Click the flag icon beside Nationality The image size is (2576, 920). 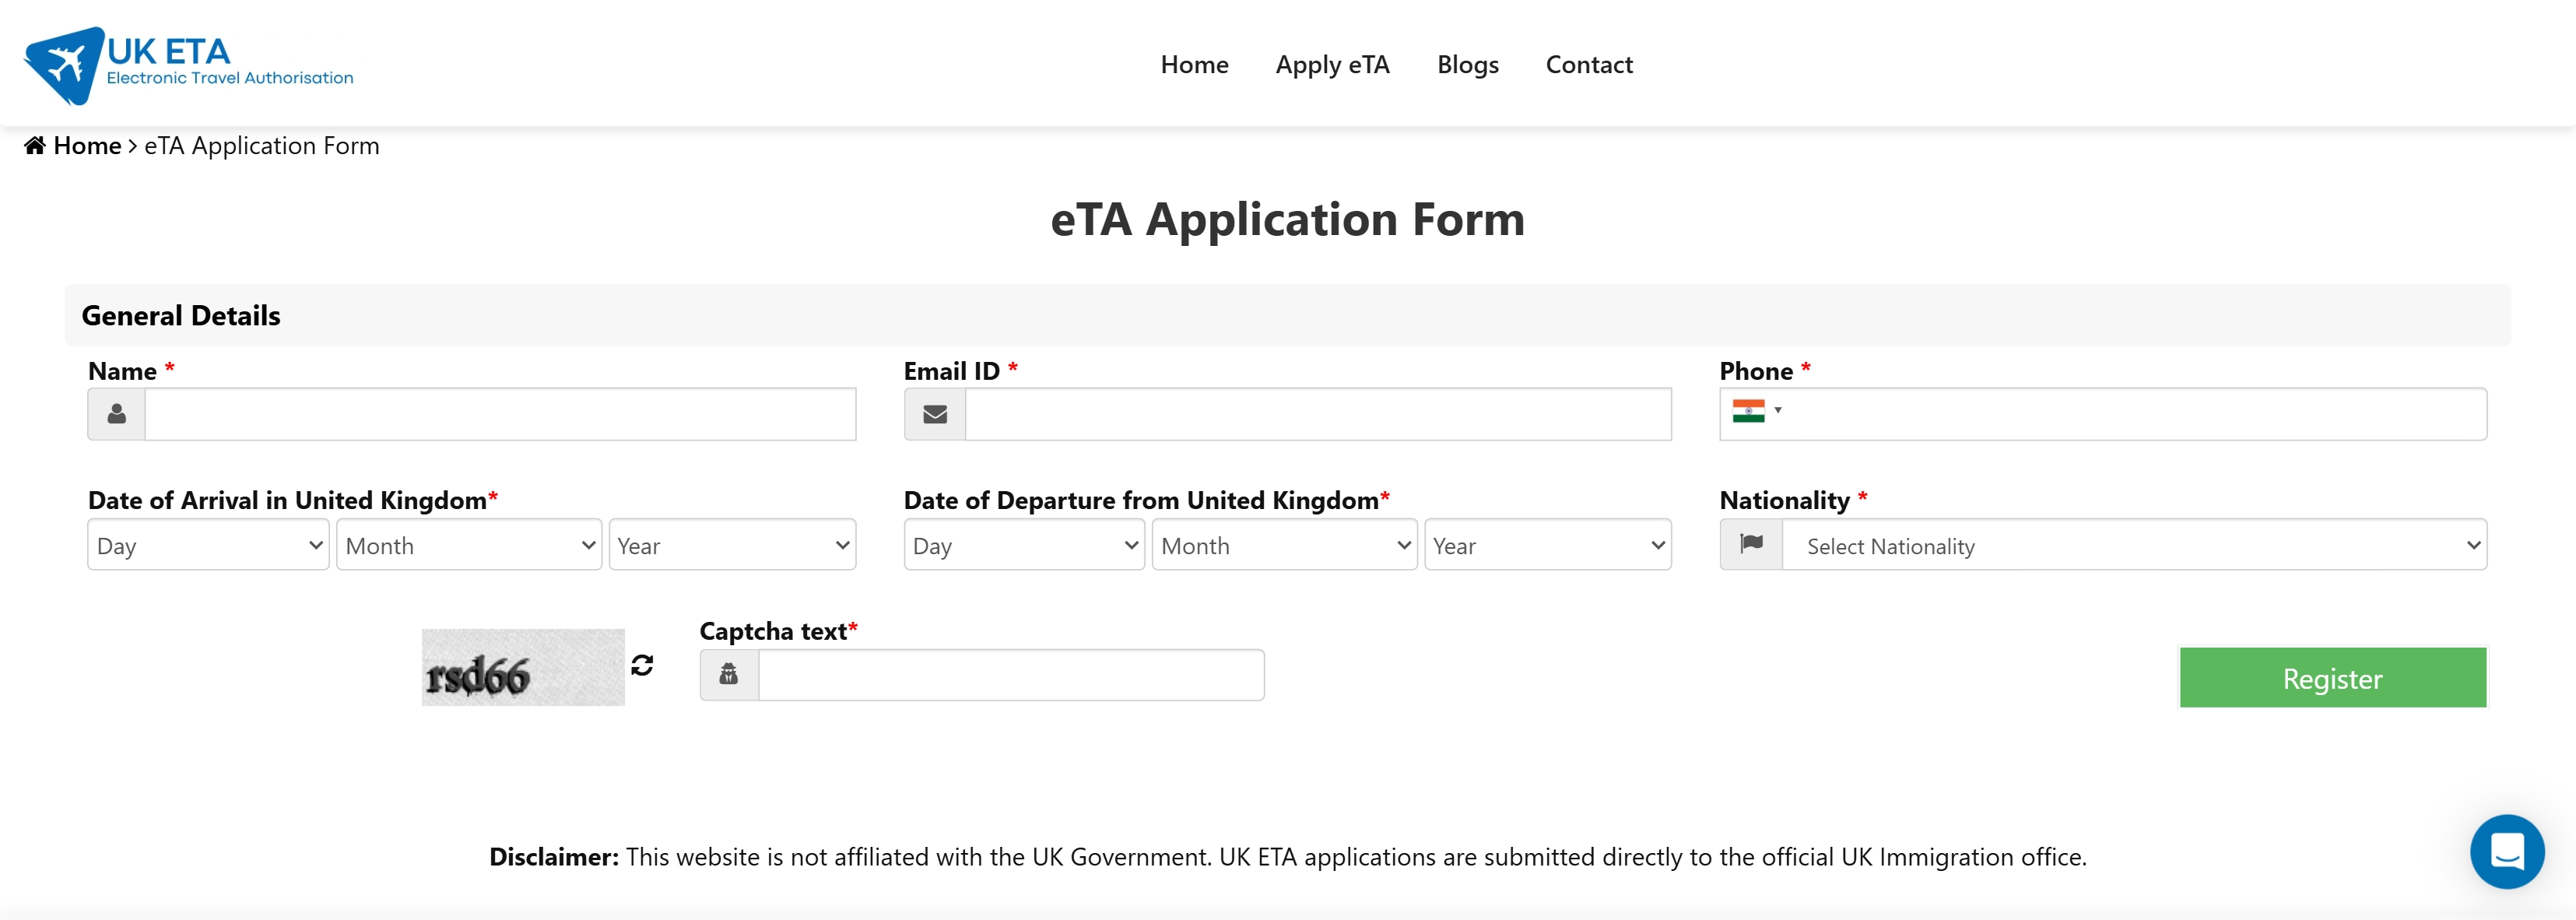(x=1751, y=544)
